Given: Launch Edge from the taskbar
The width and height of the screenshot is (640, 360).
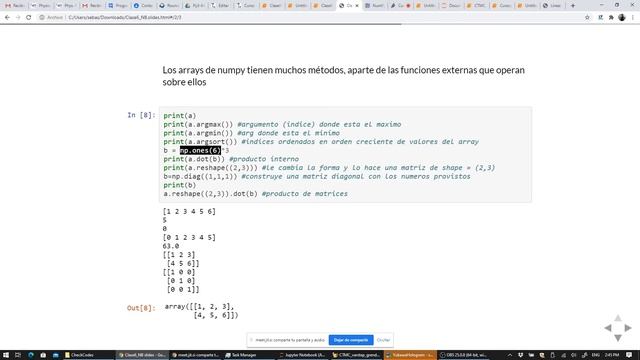Looking at the screenshot, I should coord(31,355).
